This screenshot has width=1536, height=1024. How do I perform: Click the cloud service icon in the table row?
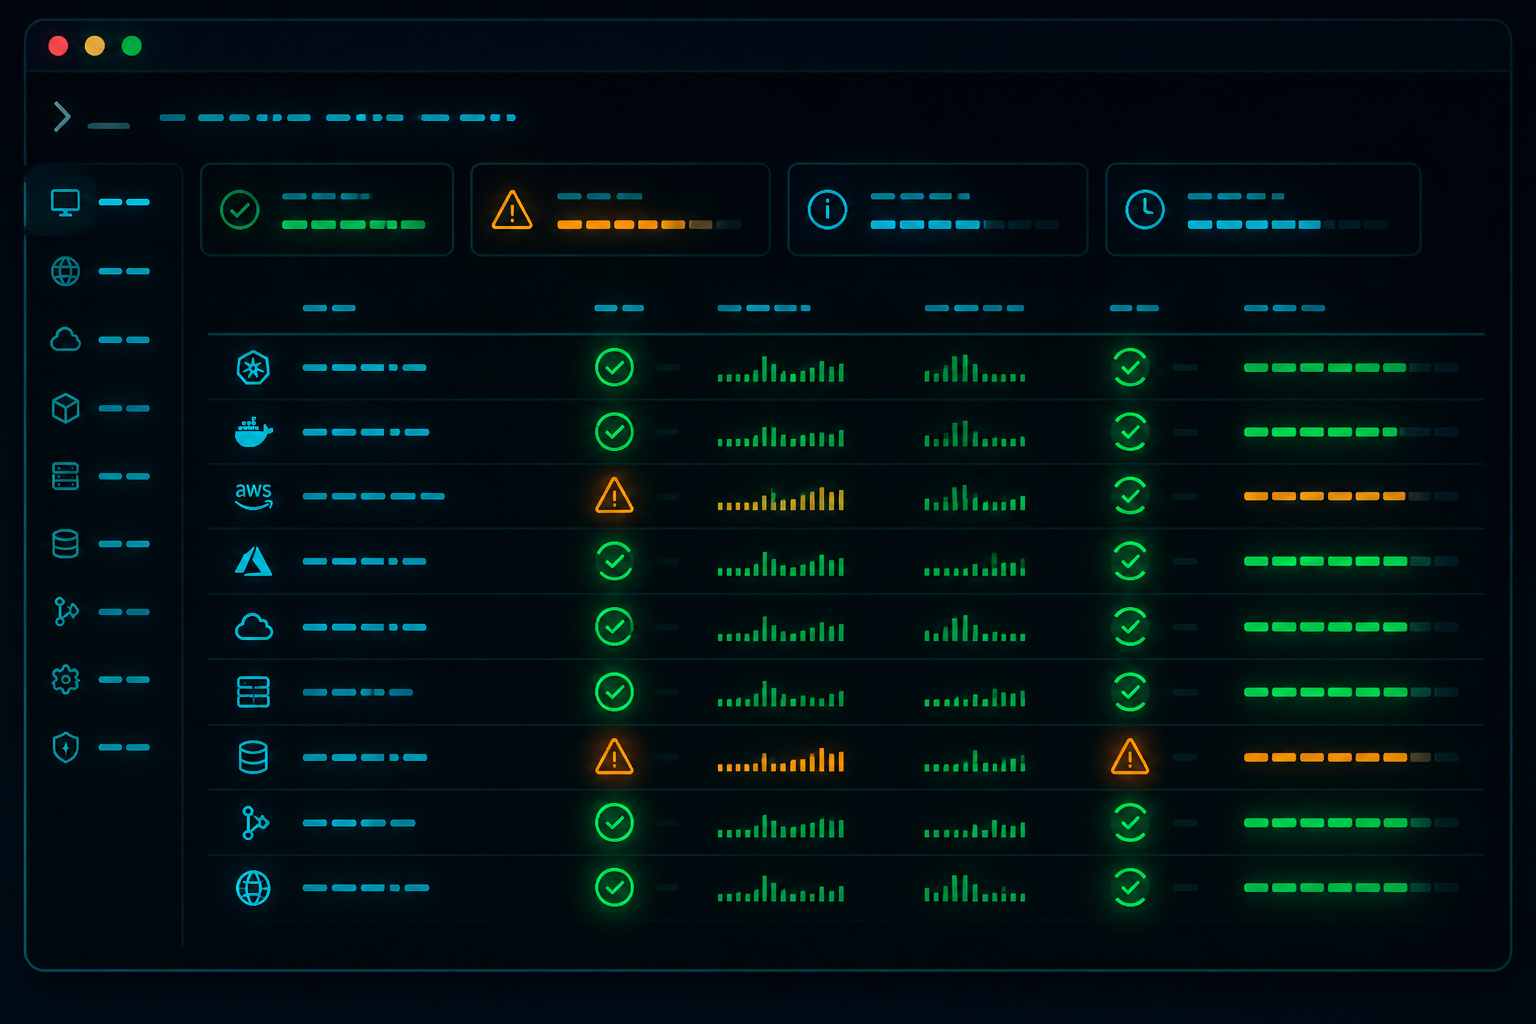pos(253,627)
